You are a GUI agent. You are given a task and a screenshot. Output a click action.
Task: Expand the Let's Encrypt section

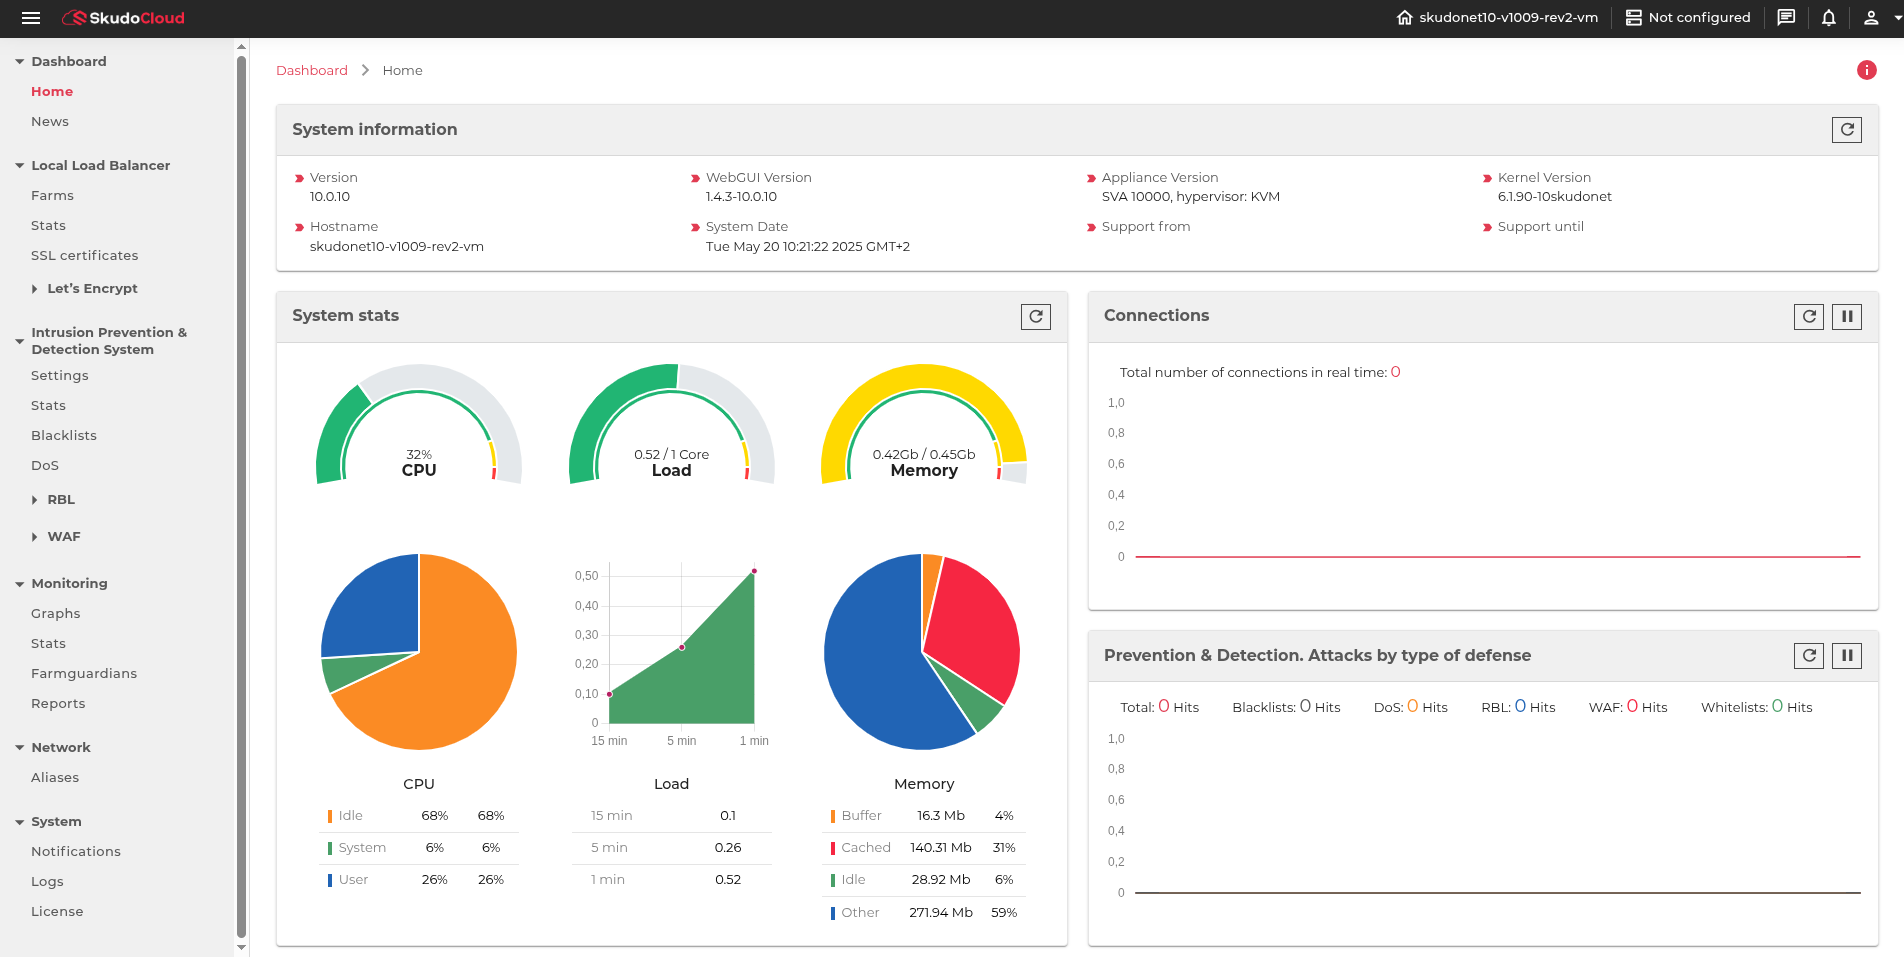tap(84, 289)
